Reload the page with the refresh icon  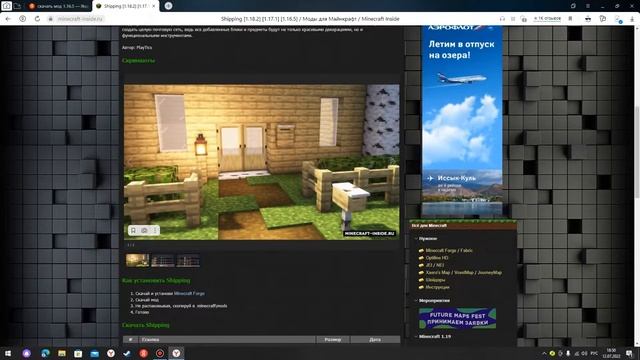(37, 19)
